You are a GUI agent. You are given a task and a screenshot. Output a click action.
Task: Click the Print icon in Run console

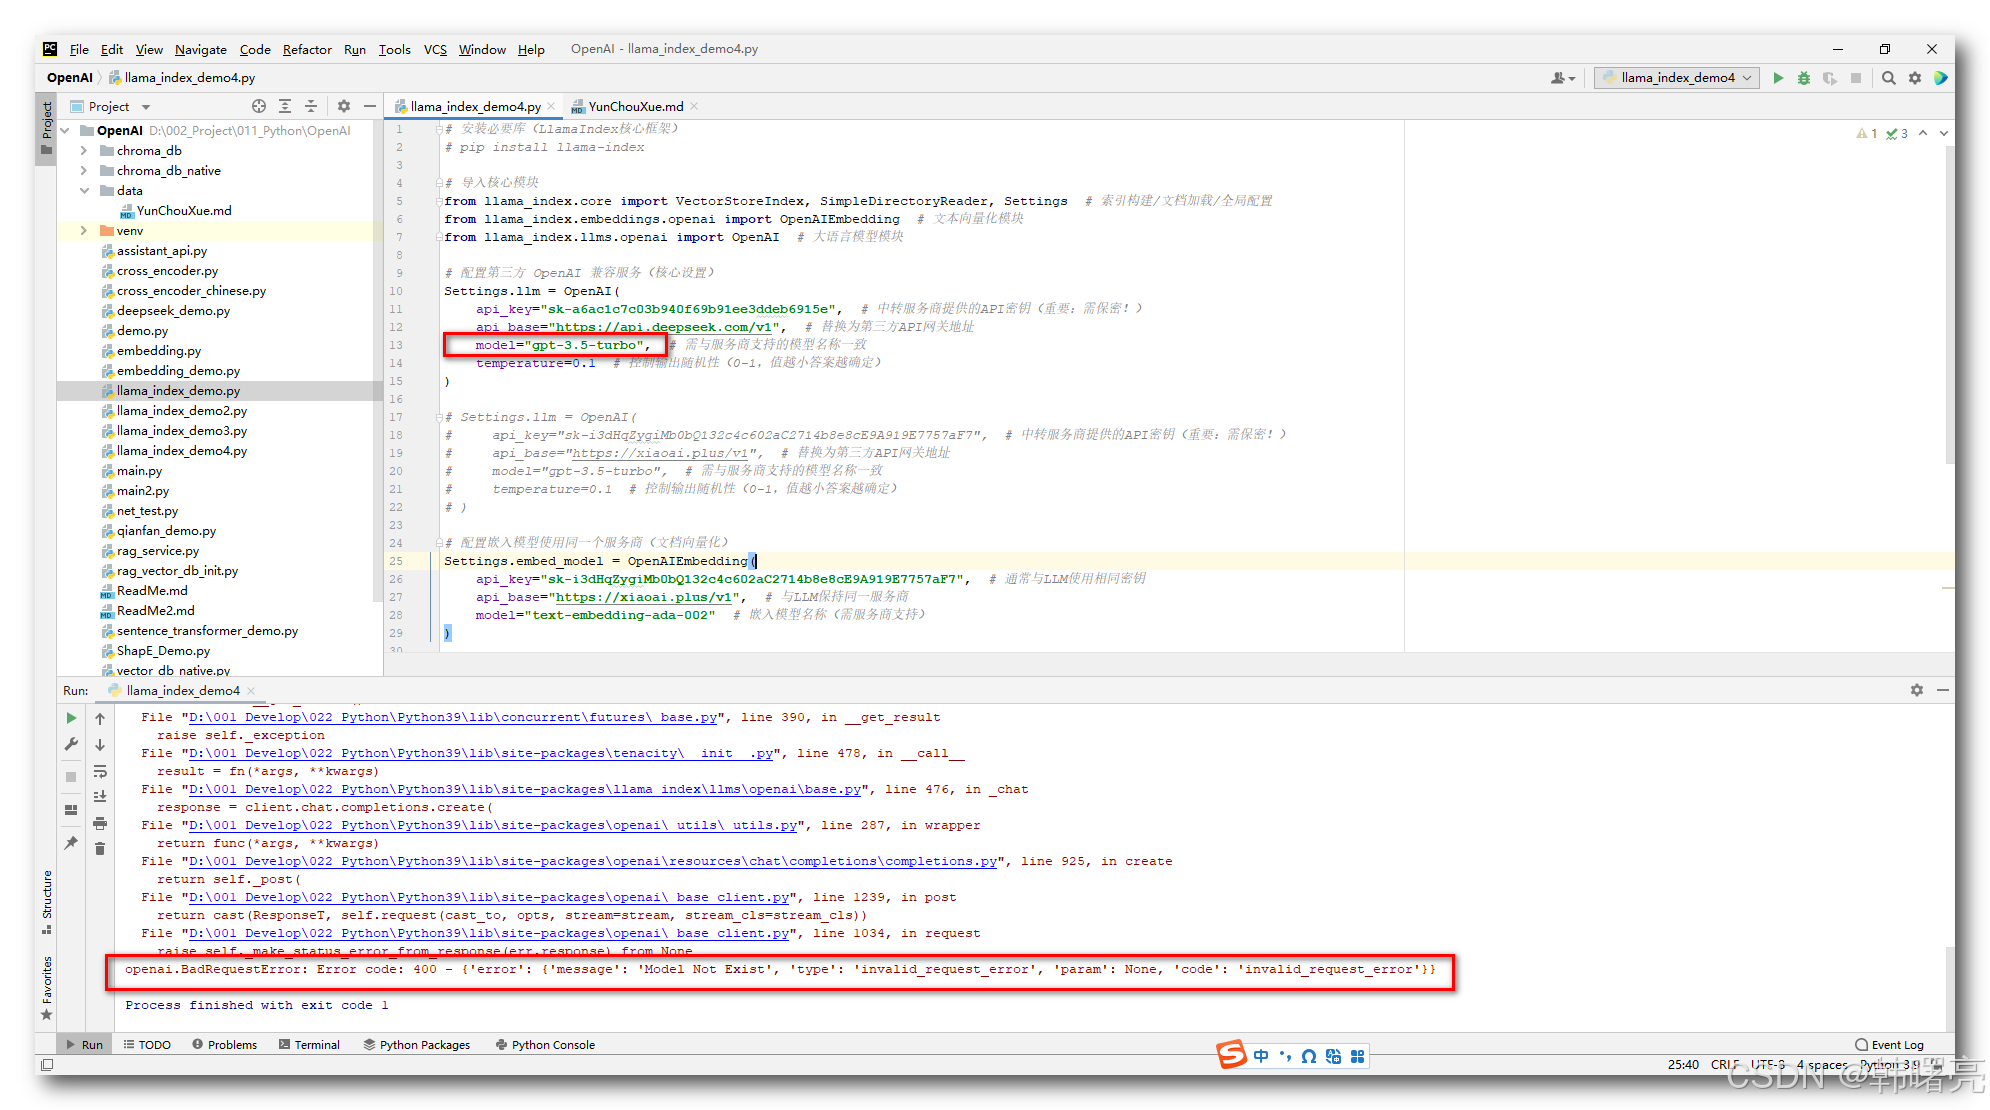[100, 823]
